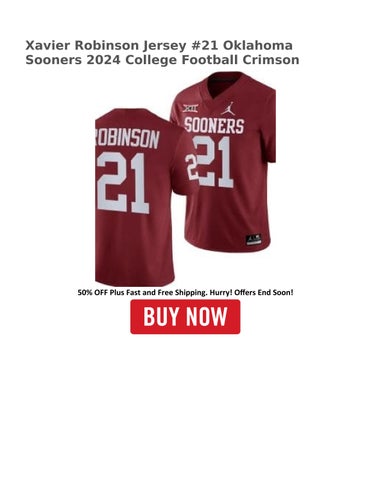Click the Jordan Jumpman logo on front jersey
This screenshot has width=371, height=480.
coord(228,108)
